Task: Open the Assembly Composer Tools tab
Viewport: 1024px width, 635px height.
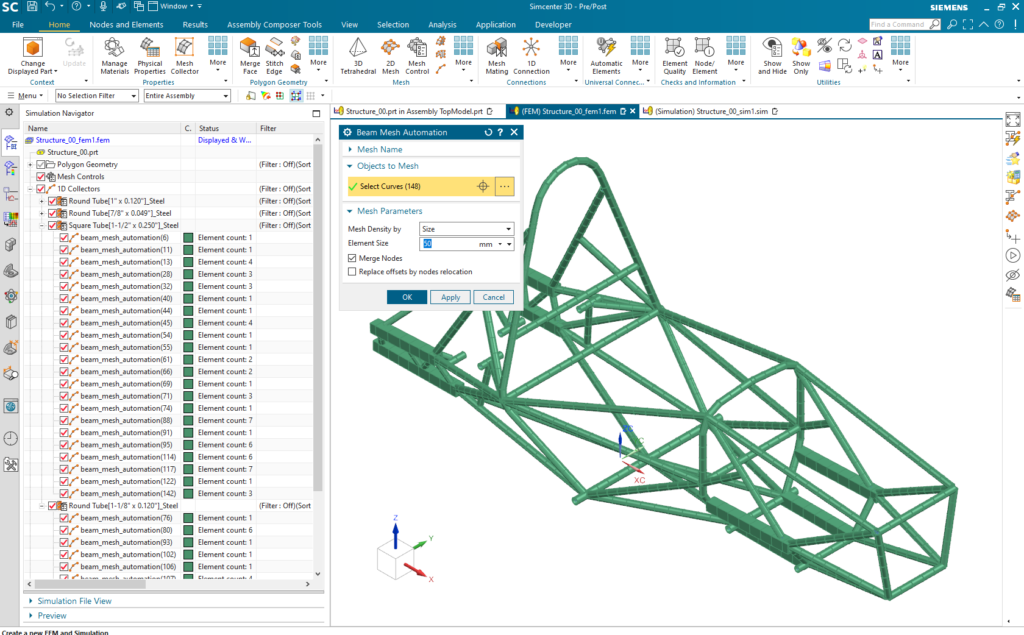Action: [x=277, y=24]
